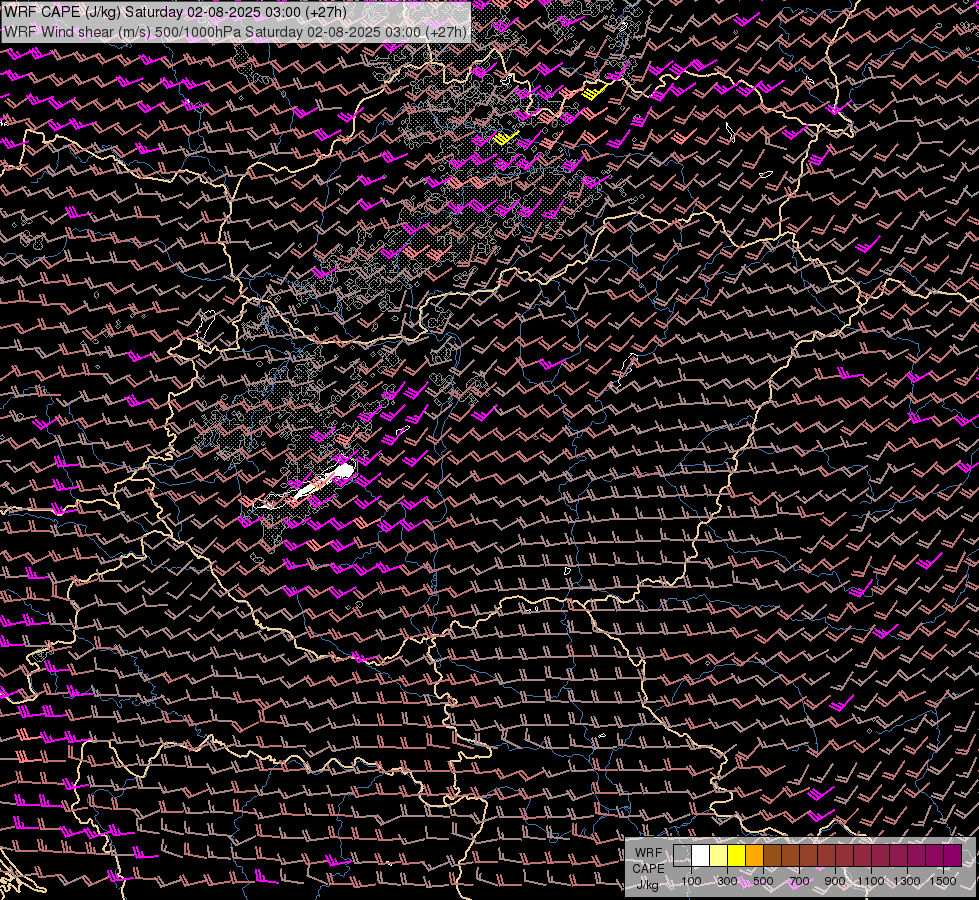Click the 700 label on CAPE legend
Screen dimensions: 979x900
pos(799,881)
